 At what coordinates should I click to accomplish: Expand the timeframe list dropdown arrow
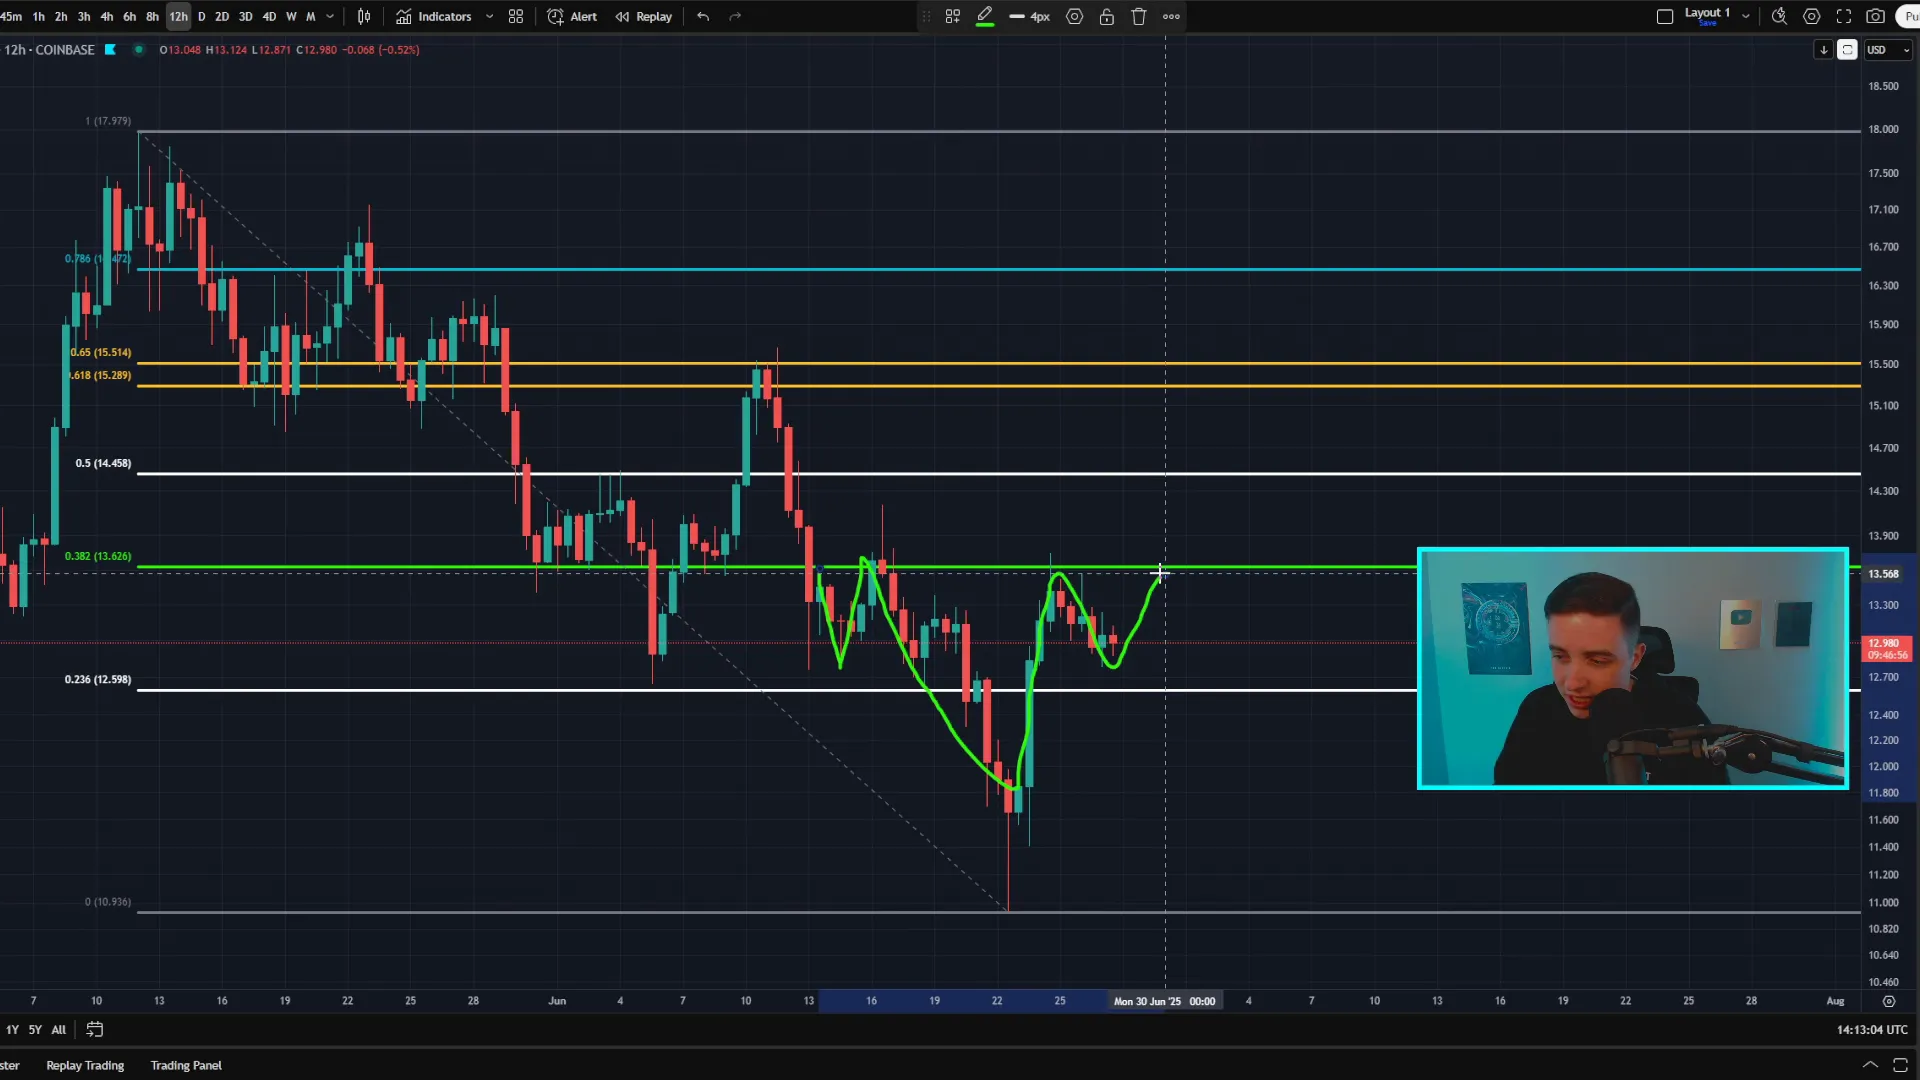(330, 16)
